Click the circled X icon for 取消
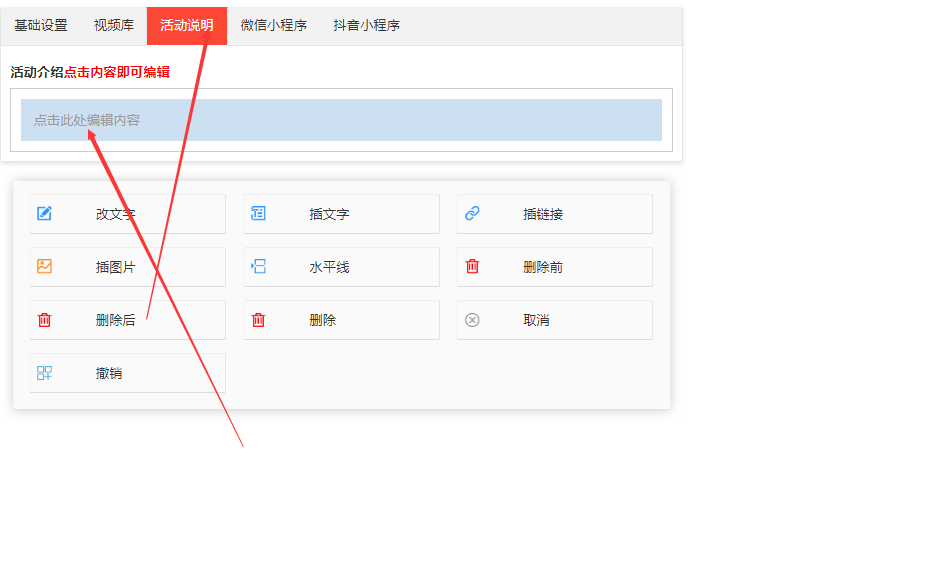The height and width of the screenshot is (562, 948). click(x=472, y=320)
